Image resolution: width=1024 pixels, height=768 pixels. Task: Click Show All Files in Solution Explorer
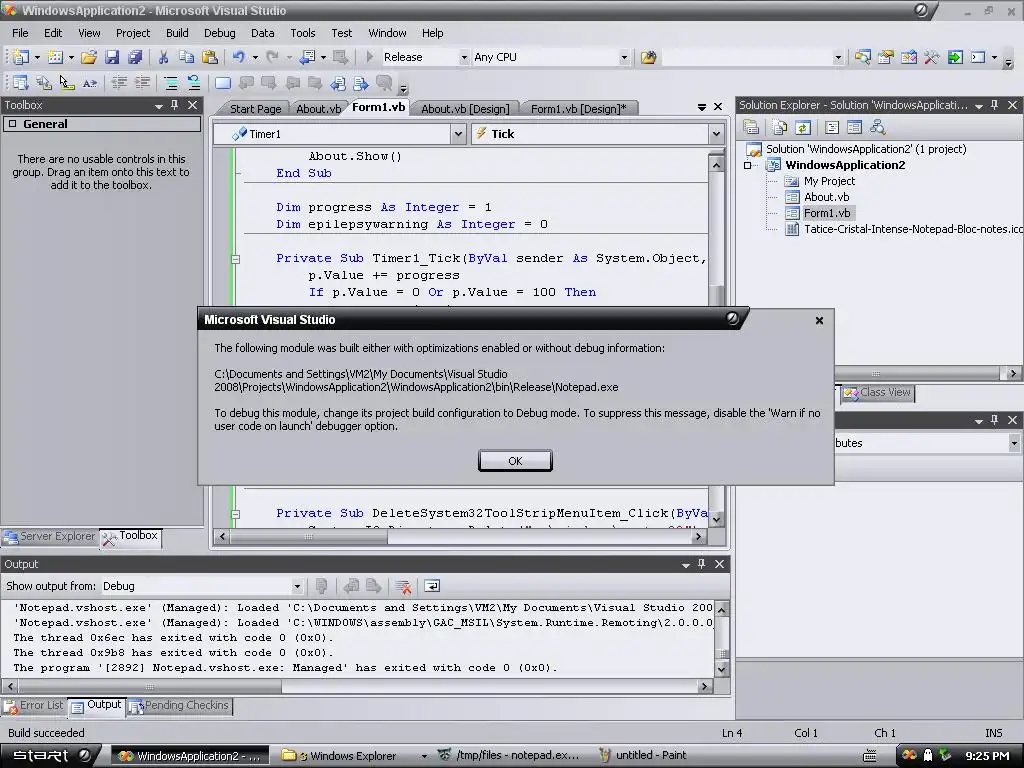tap(780, 127)
